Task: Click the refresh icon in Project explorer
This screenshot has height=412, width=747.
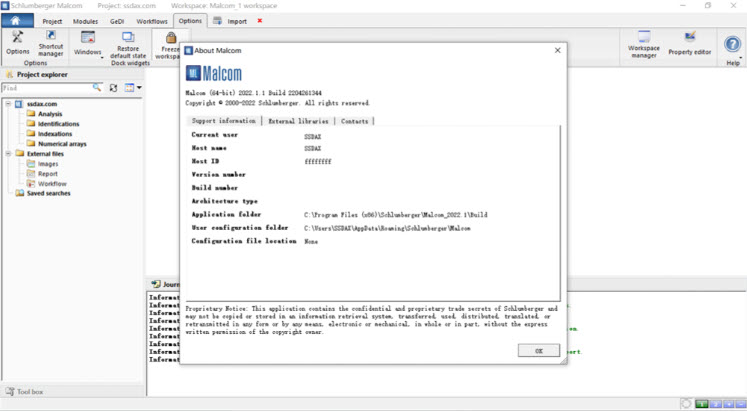Action: coord(113,88)
